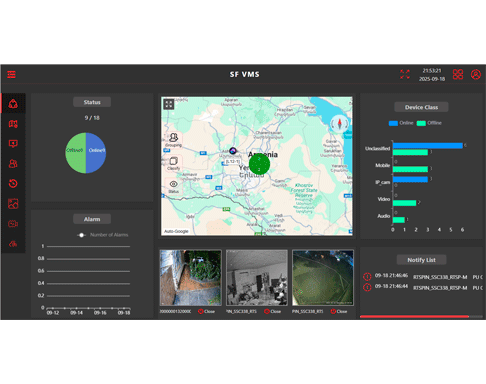
Task: Click the Device Class title button
Action: coord(421,107)
